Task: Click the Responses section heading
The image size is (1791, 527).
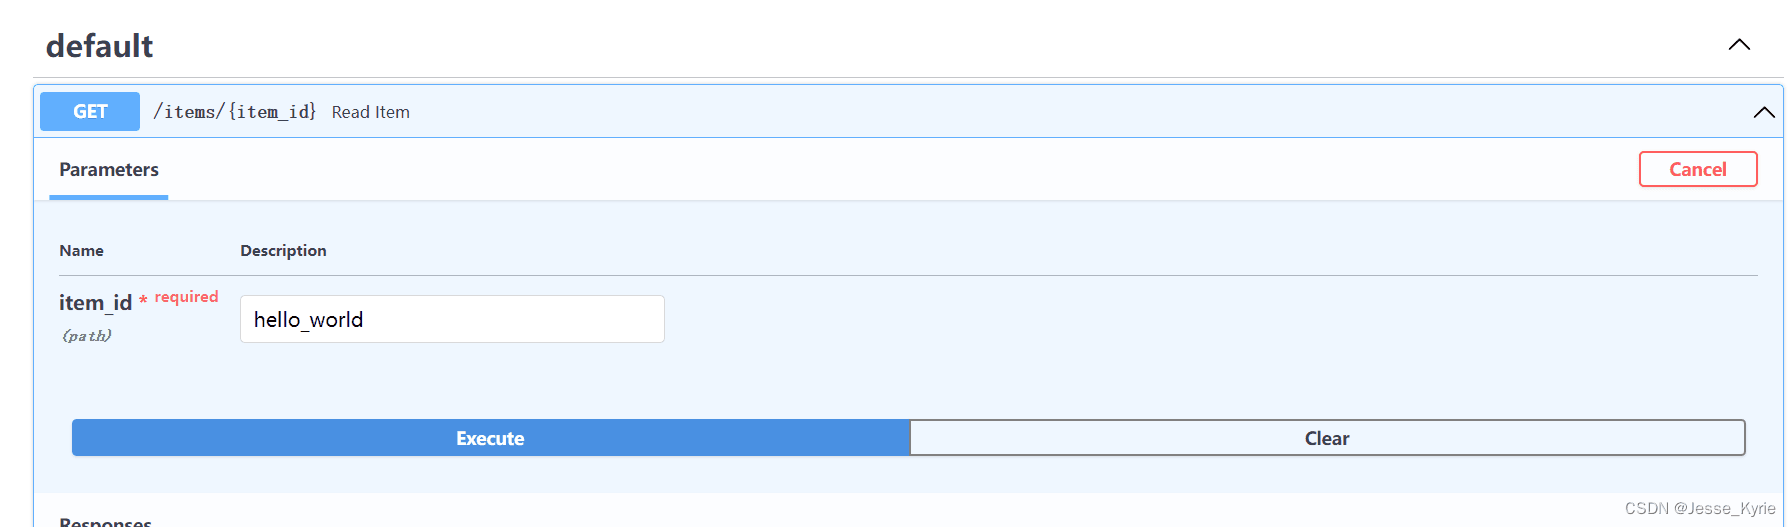Action: click(105, 521)
